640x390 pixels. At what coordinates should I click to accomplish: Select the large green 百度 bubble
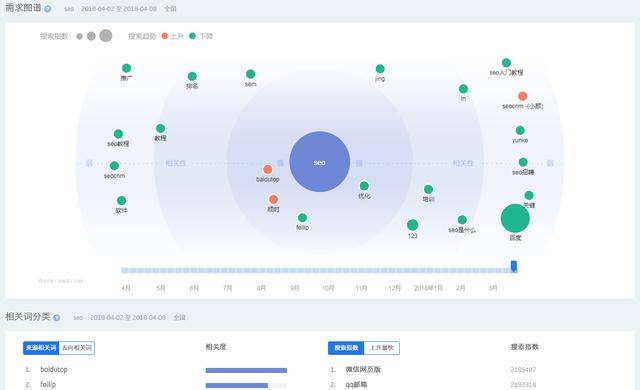pyautogui.click(x=515, y=218)
